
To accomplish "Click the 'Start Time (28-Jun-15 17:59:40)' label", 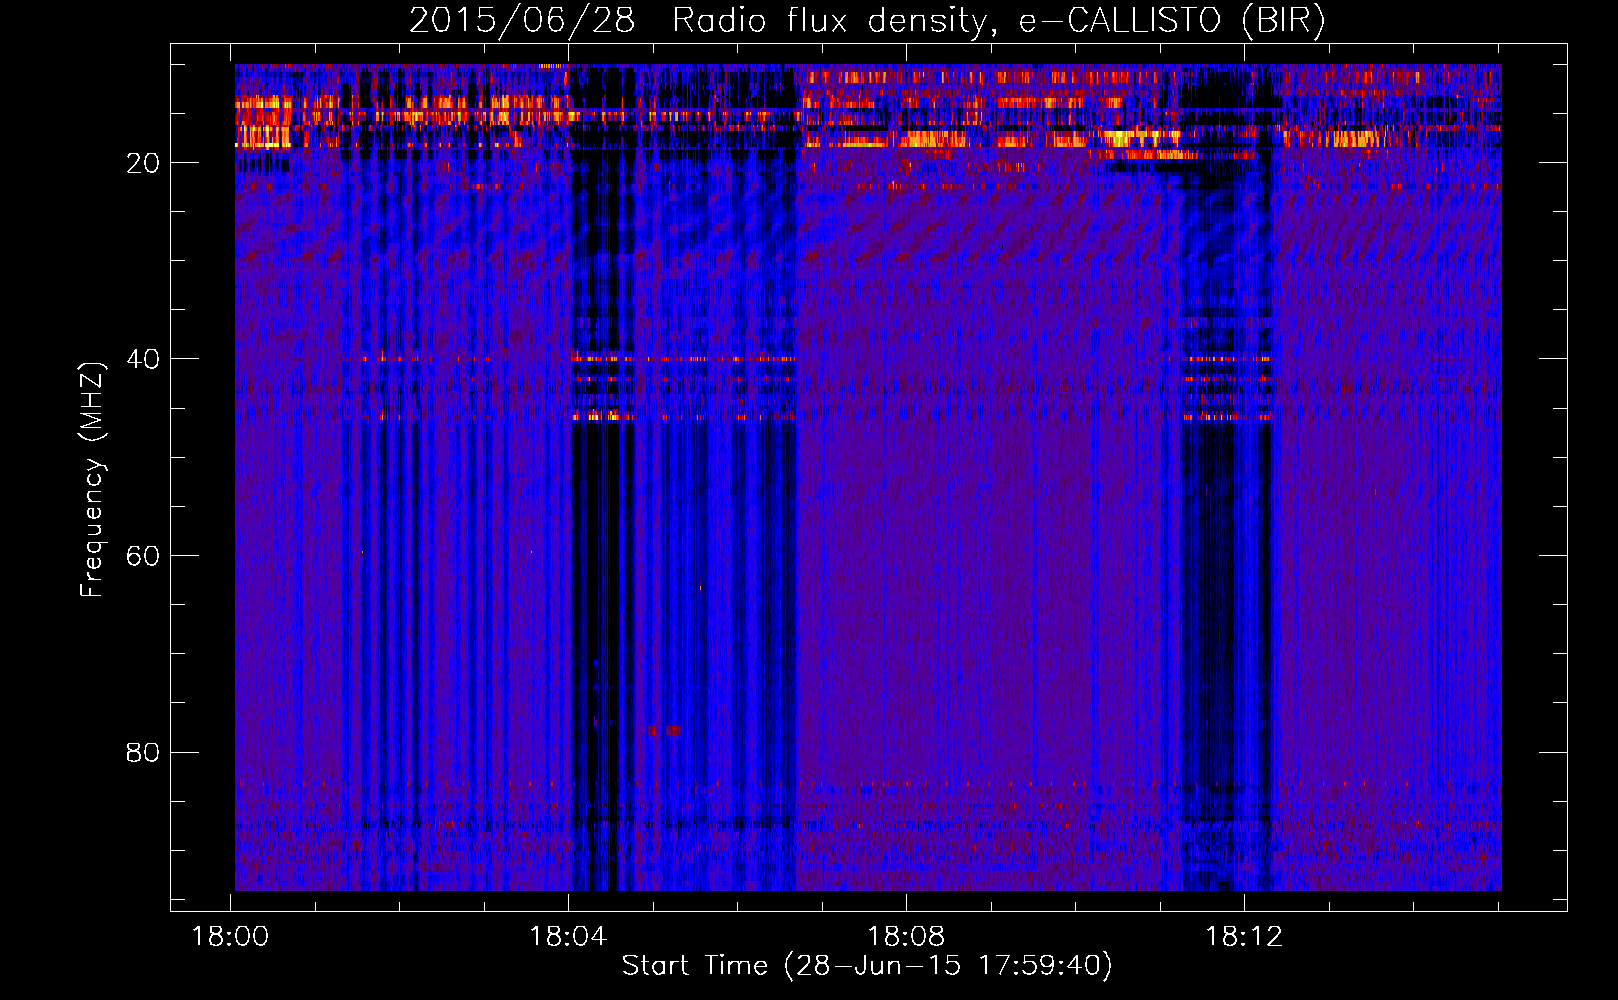I will [x=867, y=965].
